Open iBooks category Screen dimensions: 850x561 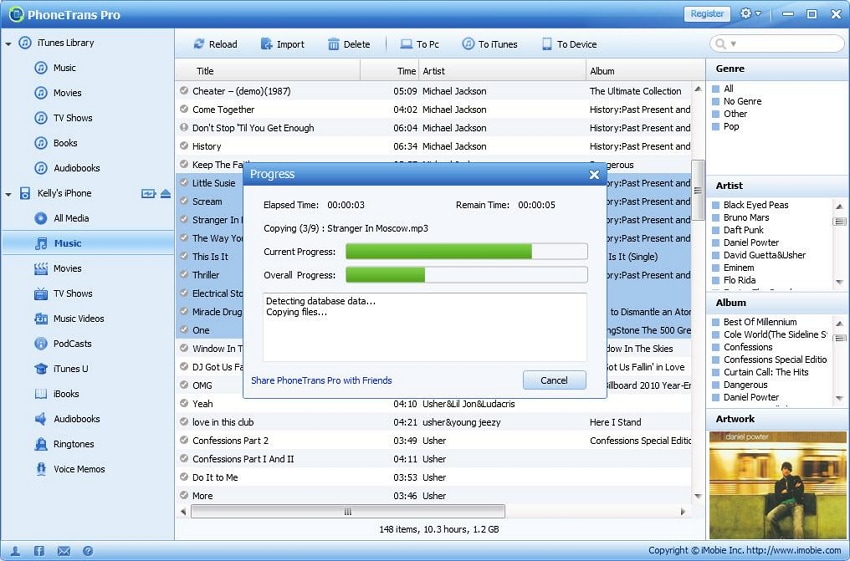click(x=56, y=394)
